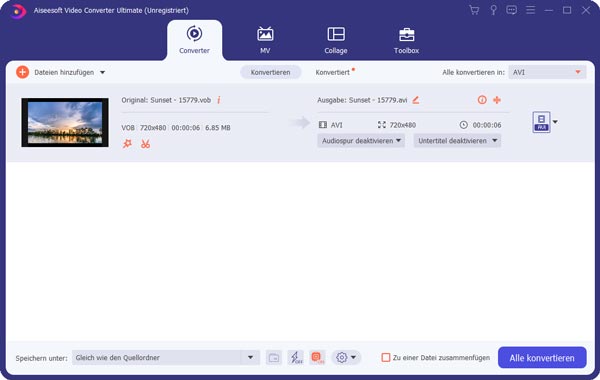Switch to the MV tab
Viewport: 600px width, 380px height.
(265, 40)
